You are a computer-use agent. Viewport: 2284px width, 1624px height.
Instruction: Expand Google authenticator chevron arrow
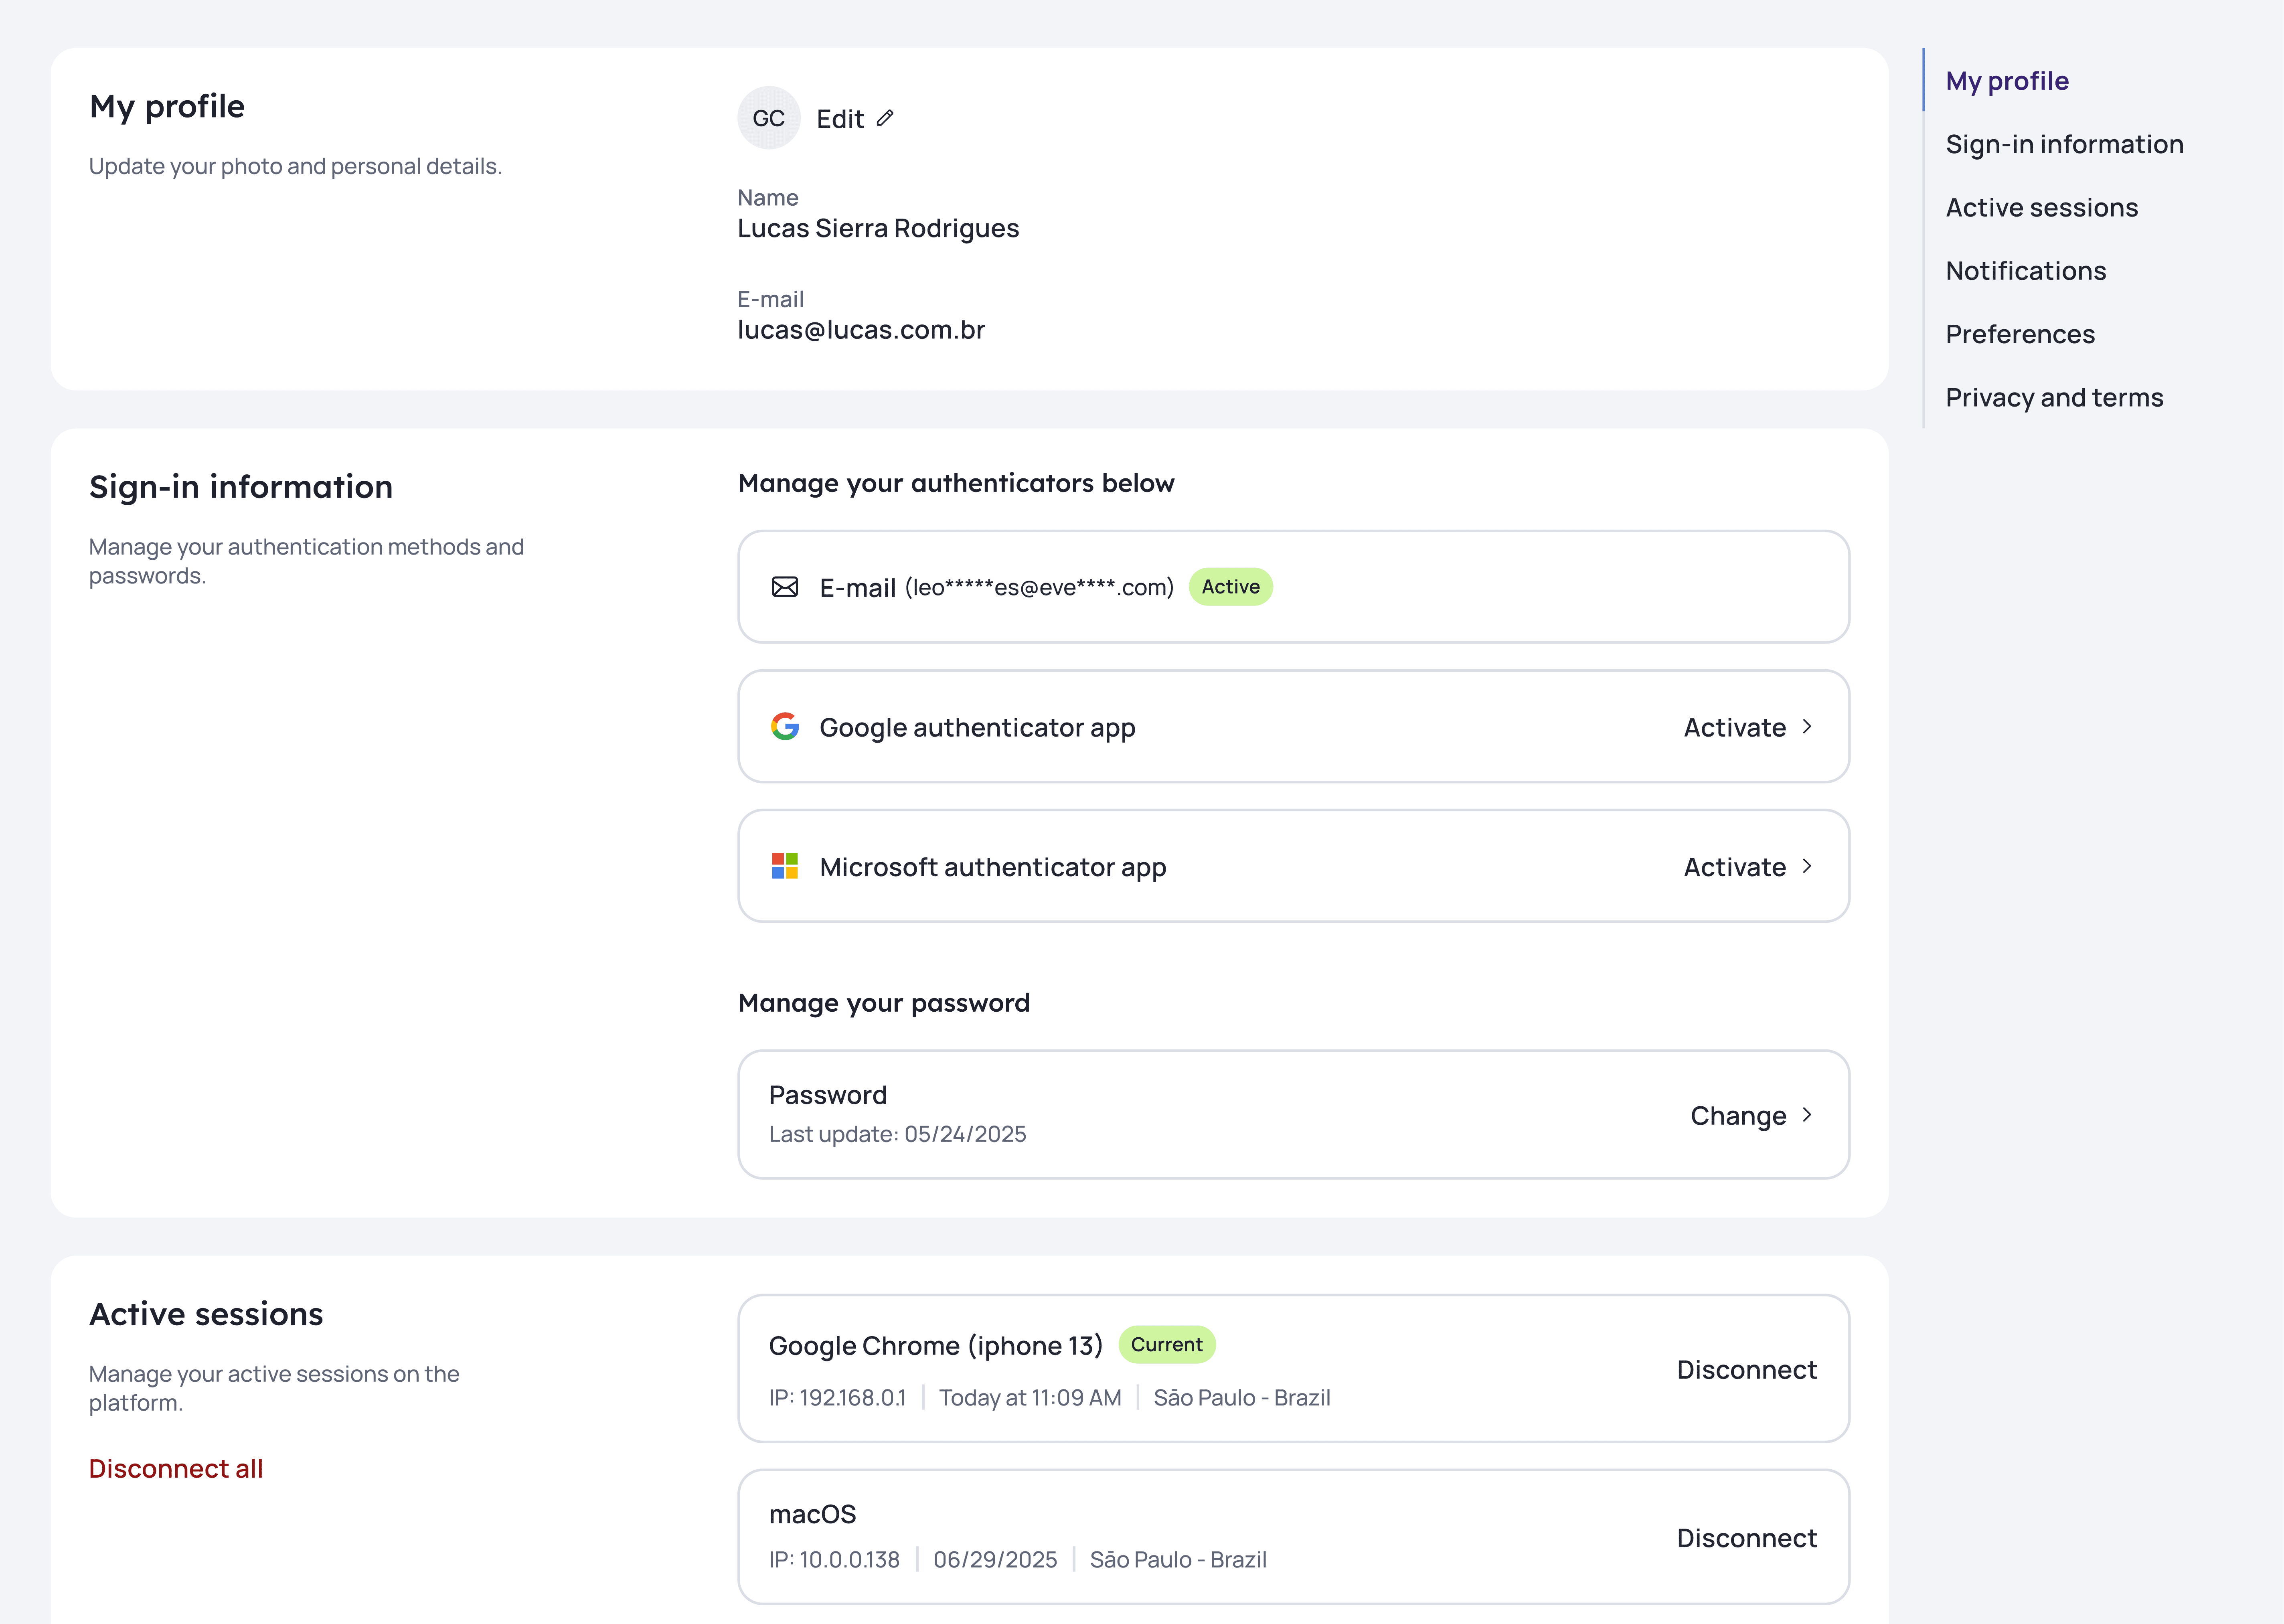1807,727
